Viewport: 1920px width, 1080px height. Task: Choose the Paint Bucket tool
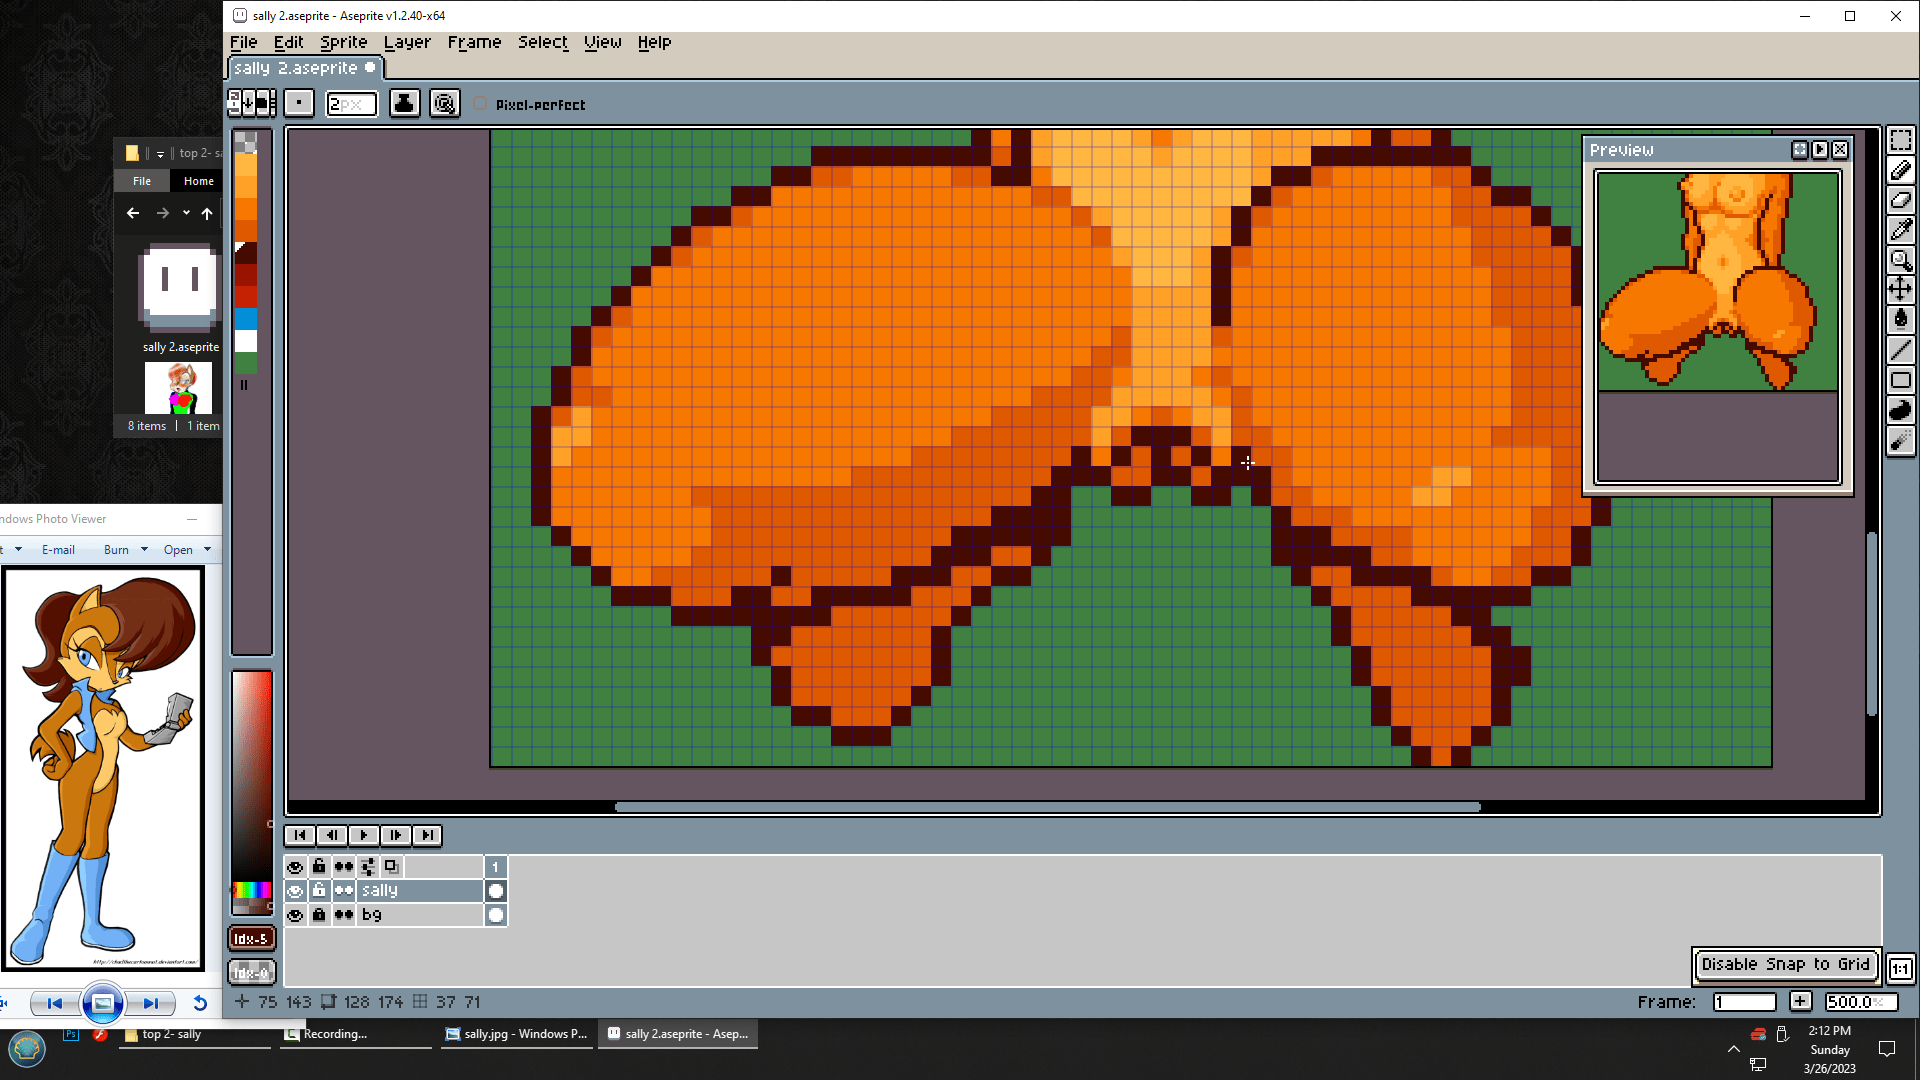click(1900, 320)
